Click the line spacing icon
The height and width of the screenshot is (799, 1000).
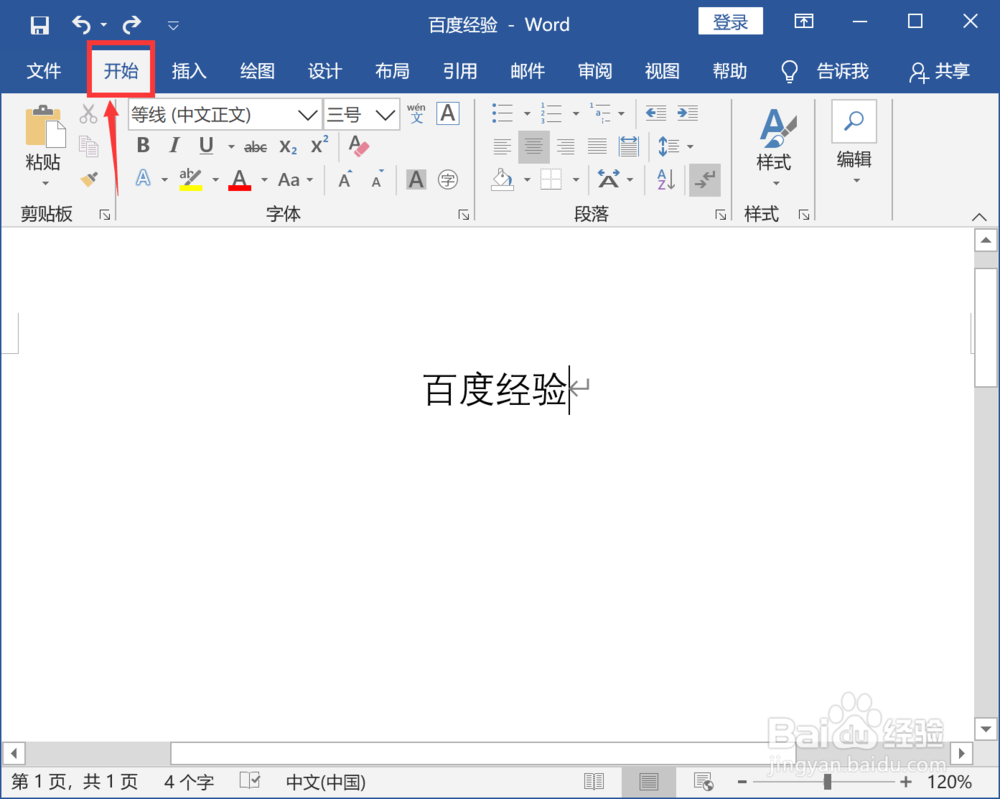tap(668, 147)
